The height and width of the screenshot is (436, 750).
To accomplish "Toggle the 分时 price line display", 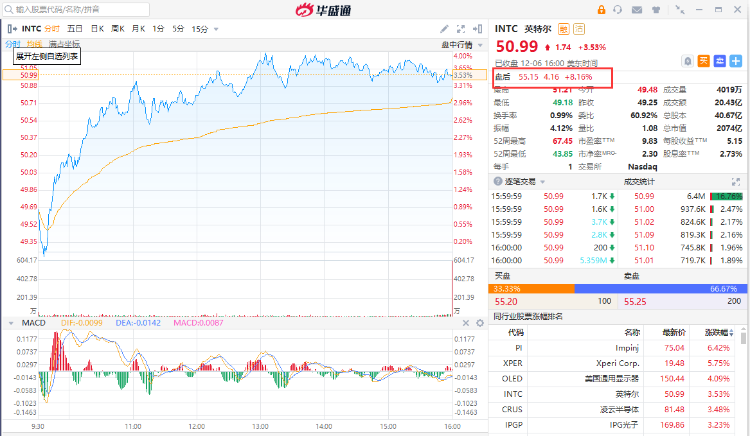I will (x=12, y=44).
